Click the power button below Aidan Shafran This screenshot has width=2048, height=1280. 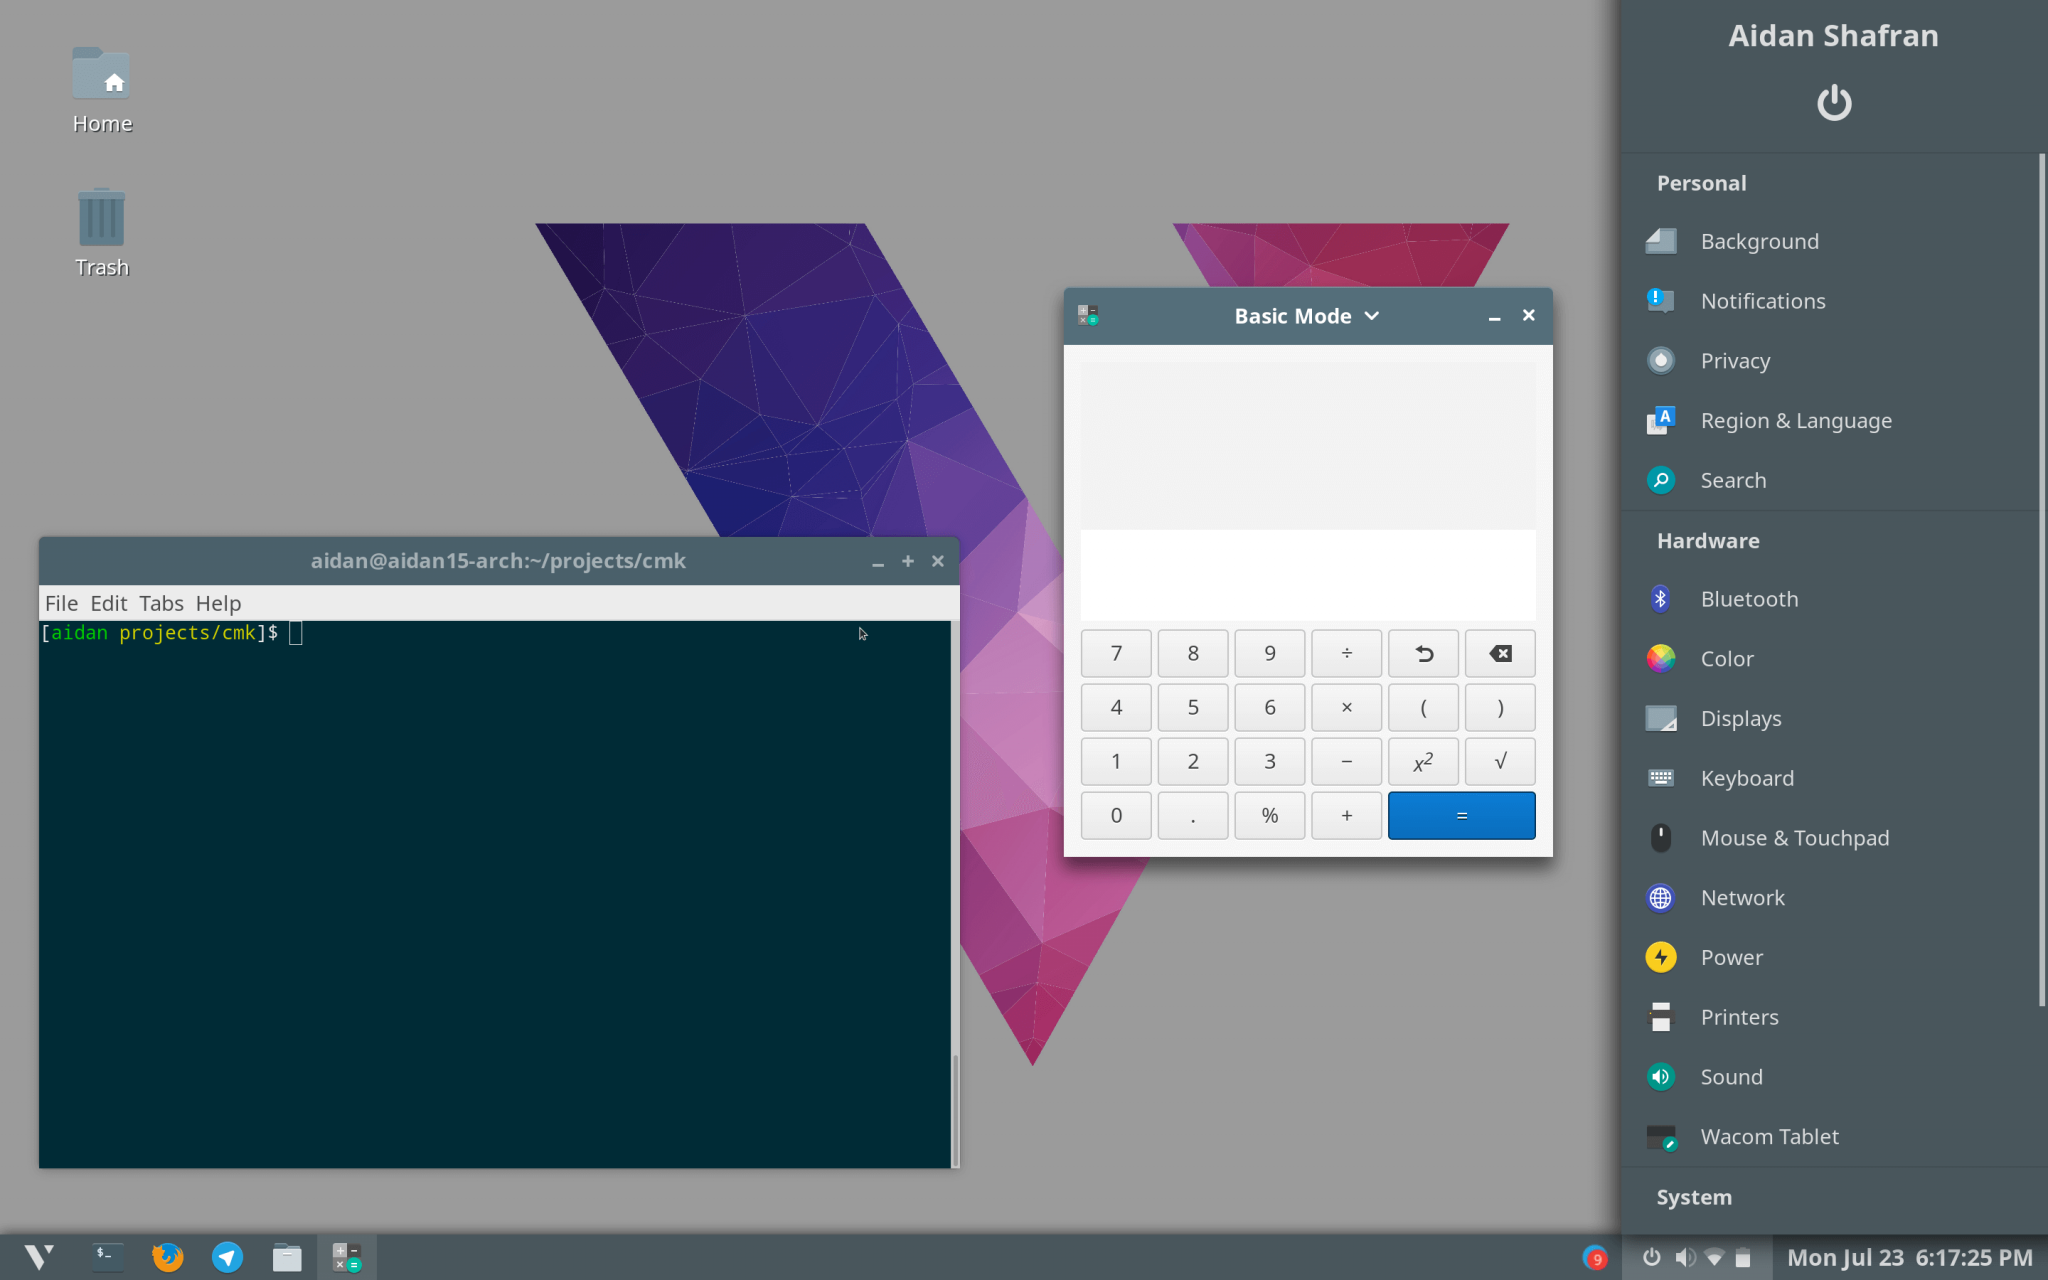[x=1833, y=102]
